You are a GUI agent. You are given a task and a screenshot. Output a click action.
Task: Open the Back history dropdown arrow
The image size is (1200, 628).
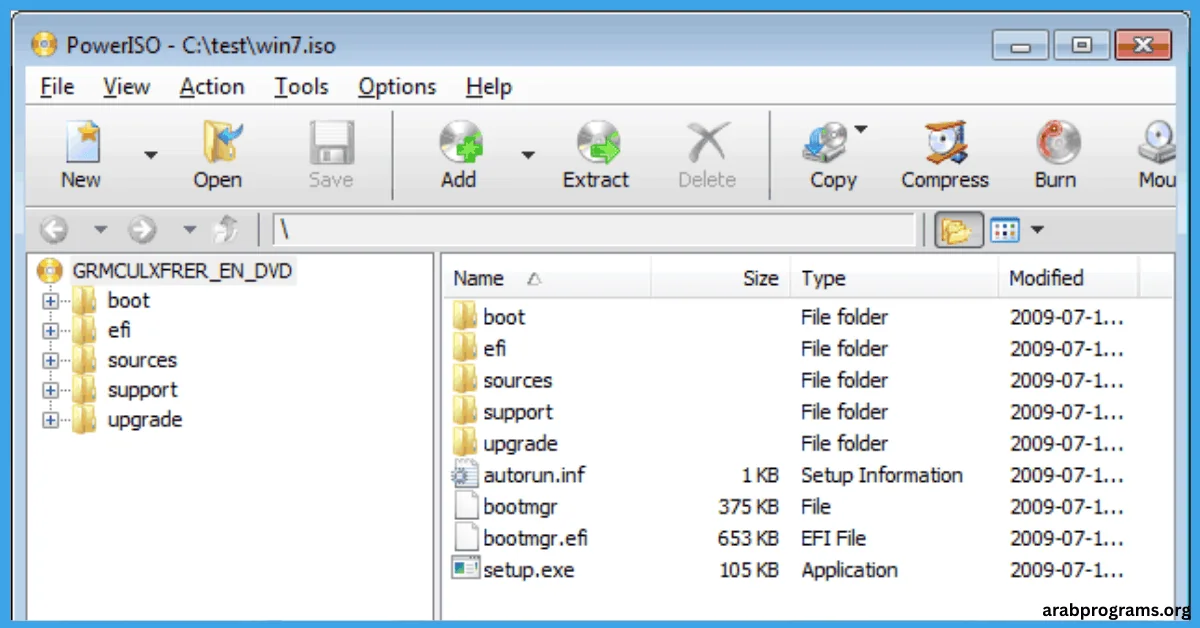tap(100, 231)
